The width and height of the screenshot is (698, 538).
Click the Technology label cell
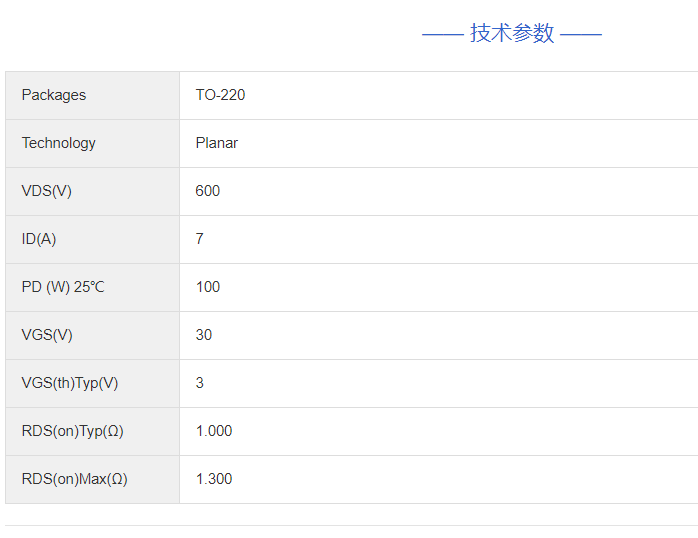coord(59,143)
